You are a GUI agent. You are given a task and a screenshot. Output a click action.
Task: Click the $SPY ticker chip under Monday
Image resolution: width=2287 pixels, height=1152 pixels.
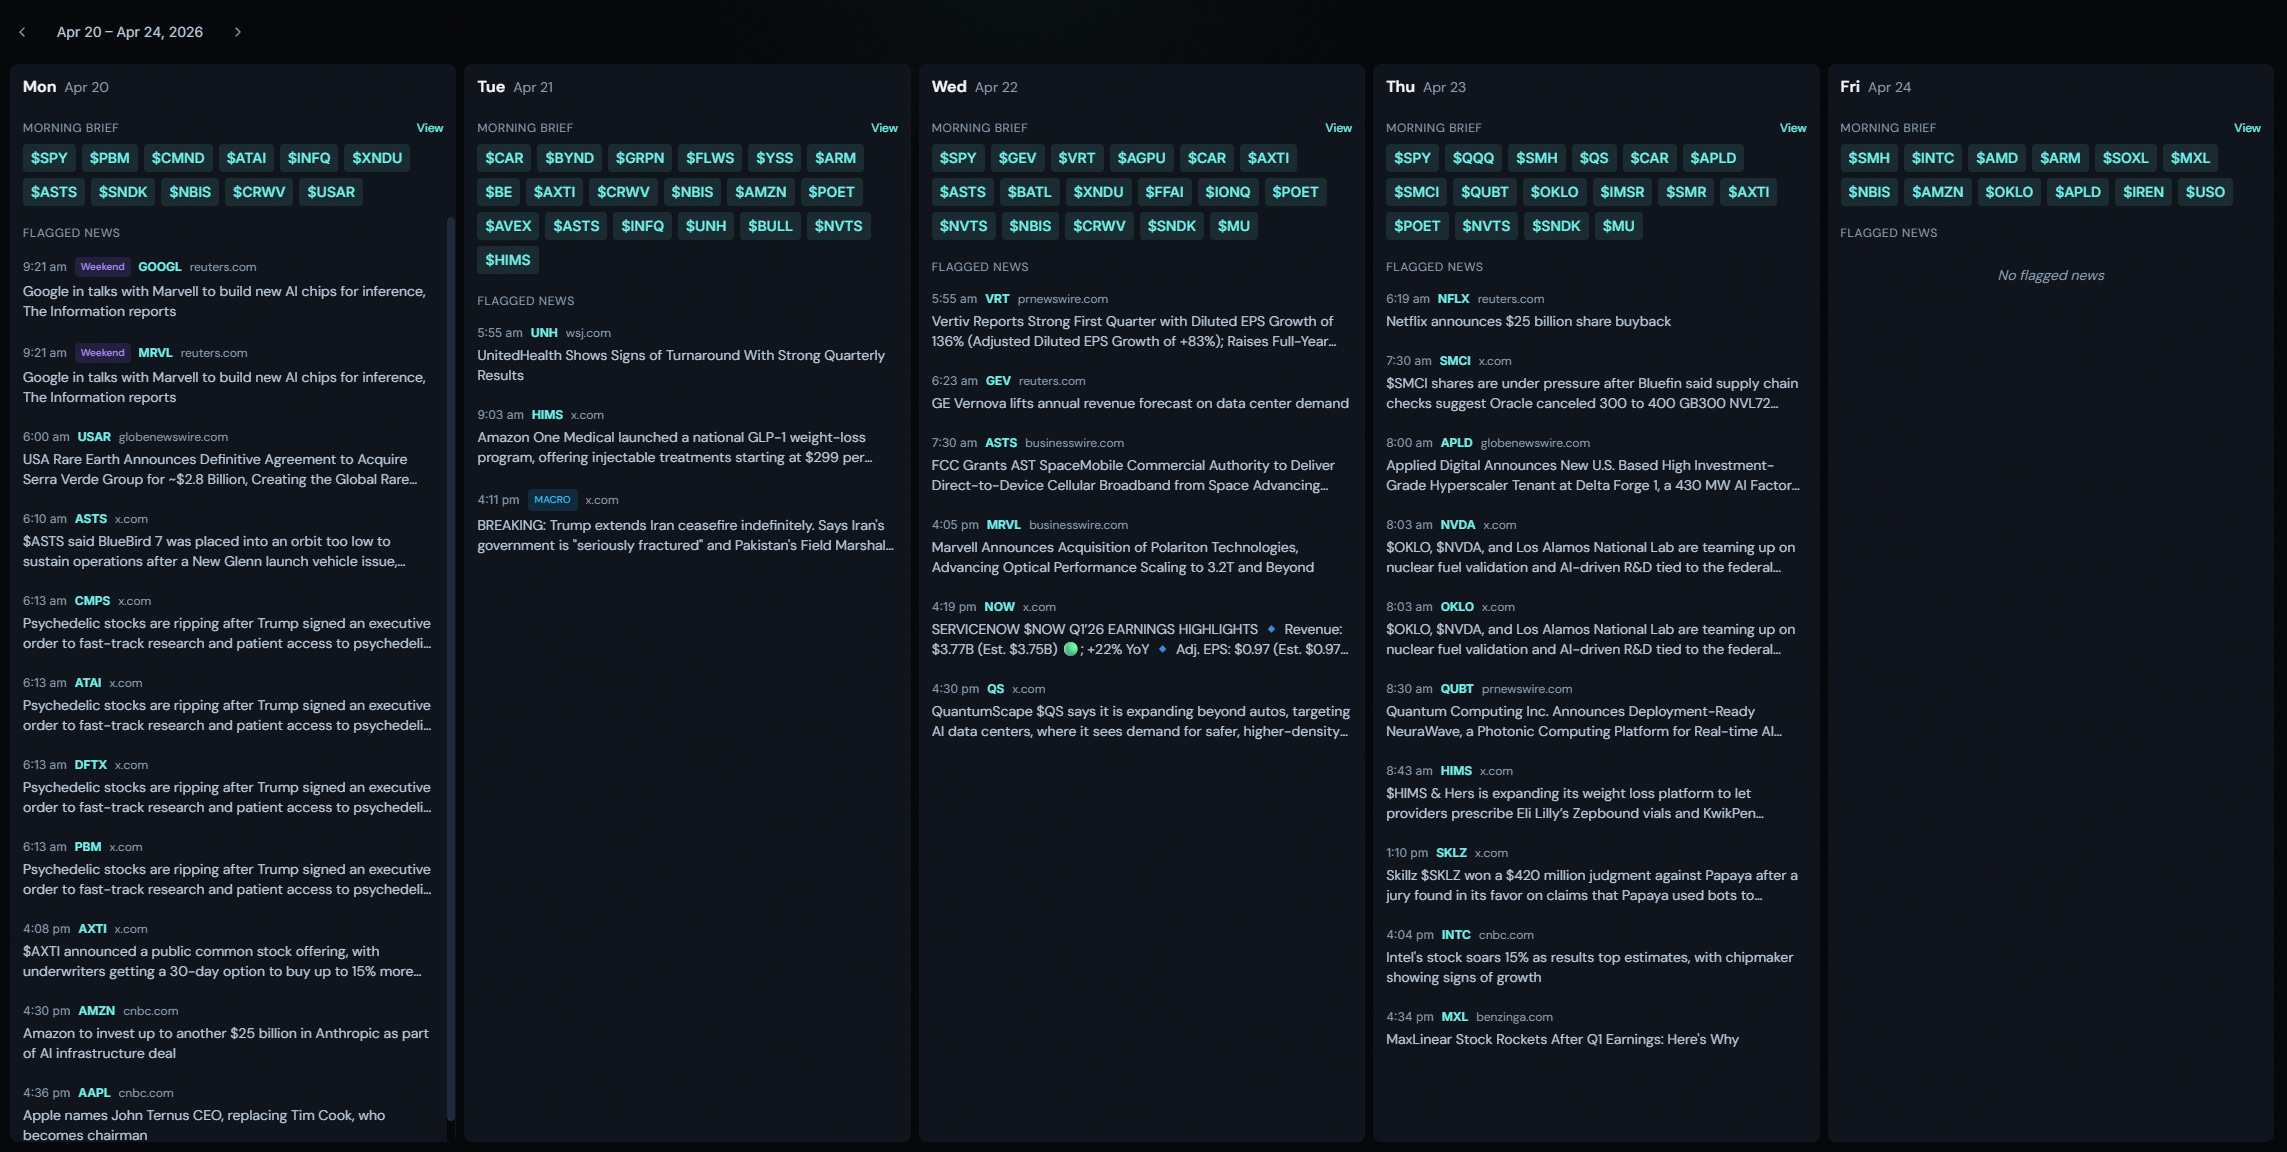(x=49, y=158)
